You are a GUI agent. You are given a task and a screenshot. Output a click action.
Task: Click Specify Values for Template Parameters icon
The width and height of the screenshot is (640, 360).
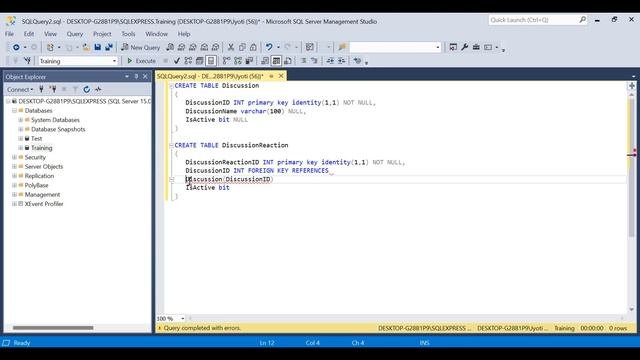358,61
